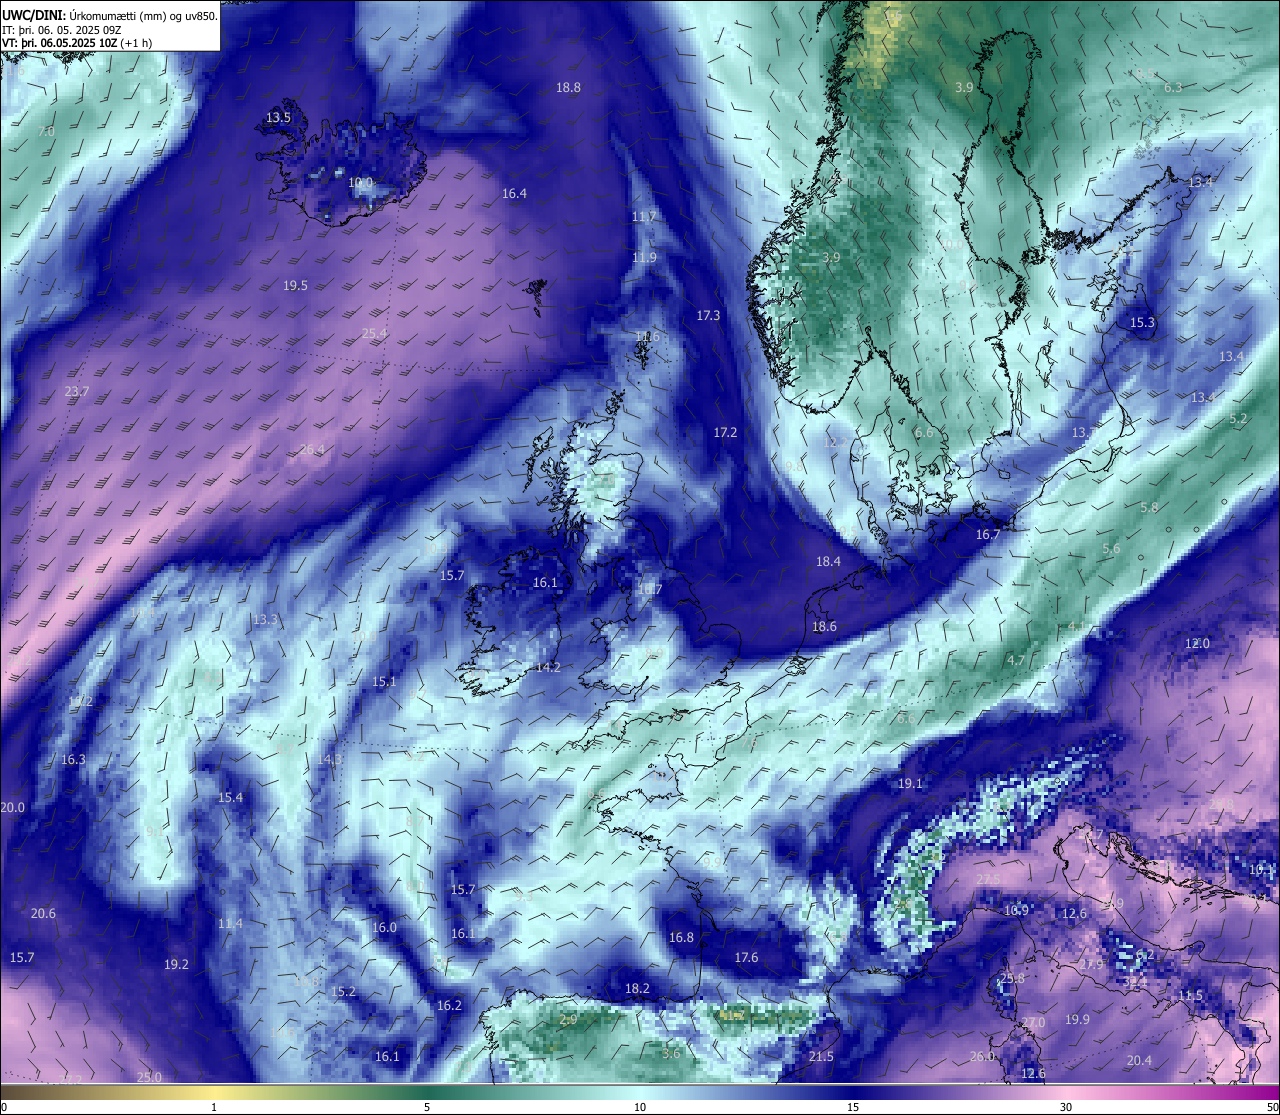This screenshot has width=1280, height=1115.
Task: Click the 16.7 value on the Baltic coast
Action: pyautogui.click(x=988, y=534)
